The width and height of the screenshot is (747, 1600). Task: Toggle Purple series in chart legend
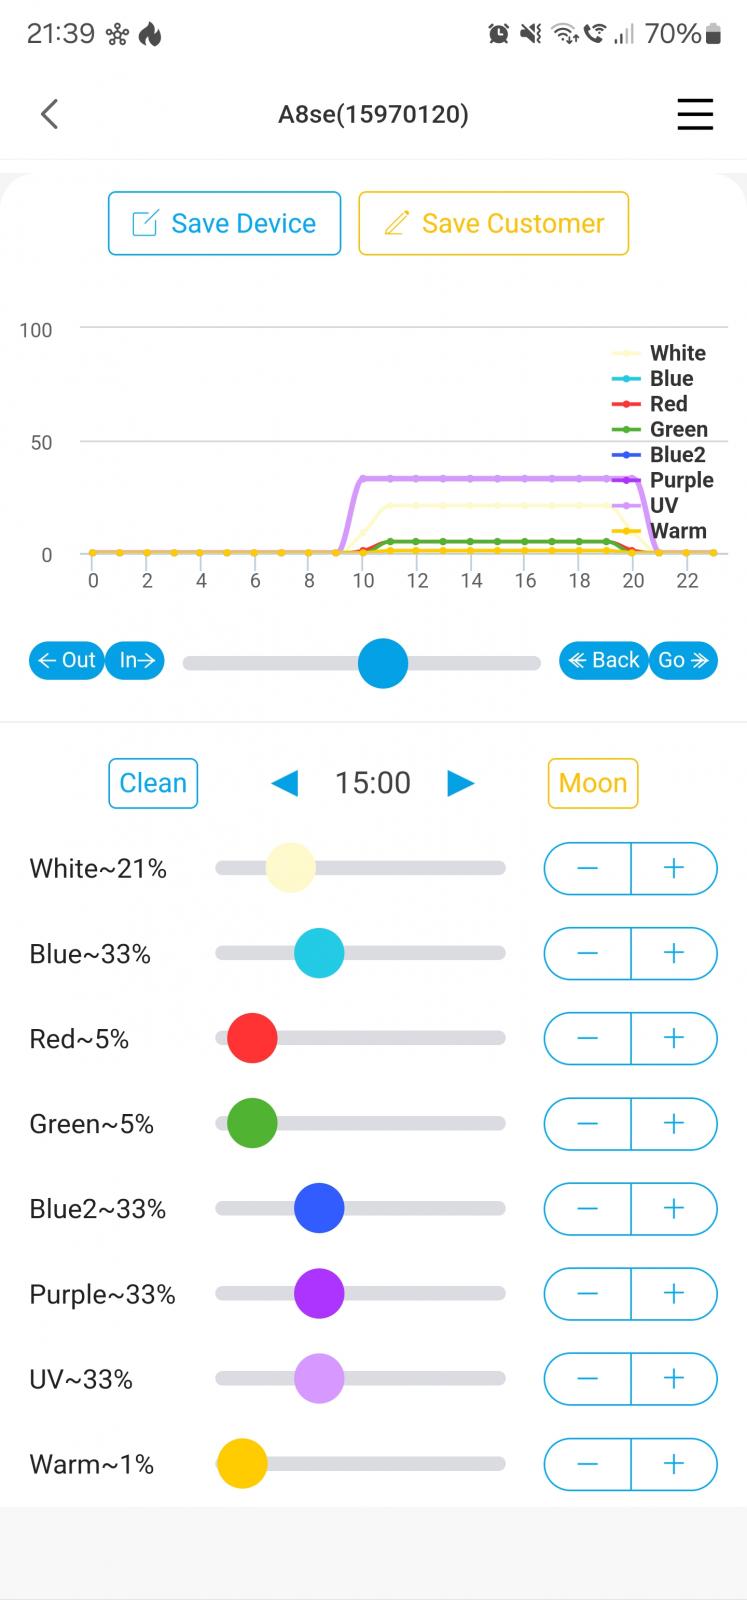[680, 480]
